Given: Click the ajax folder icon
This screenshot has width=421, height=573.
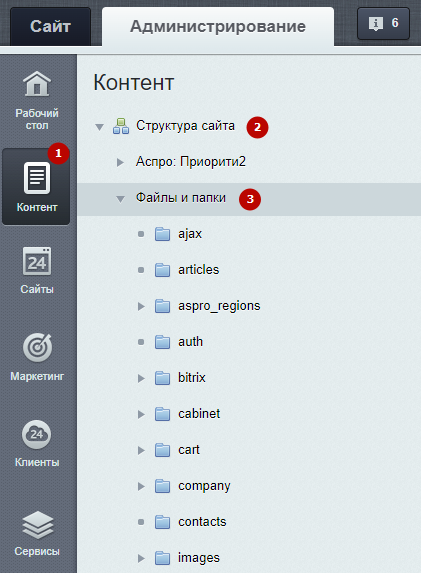Looking at the screenshot, I should tap(162, 234).
